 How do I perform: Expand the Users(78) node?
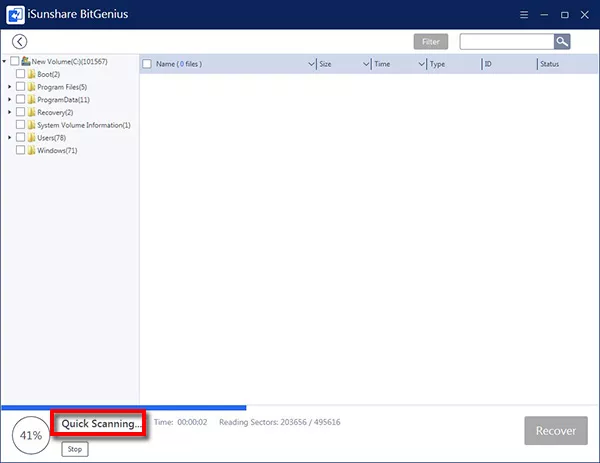[10, 137]
